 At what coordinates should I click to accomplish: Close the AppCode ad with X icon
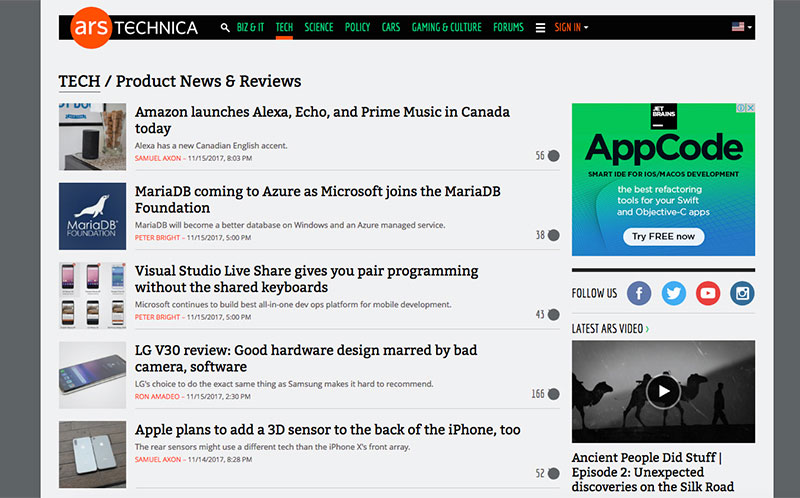(x=751, y=108)
